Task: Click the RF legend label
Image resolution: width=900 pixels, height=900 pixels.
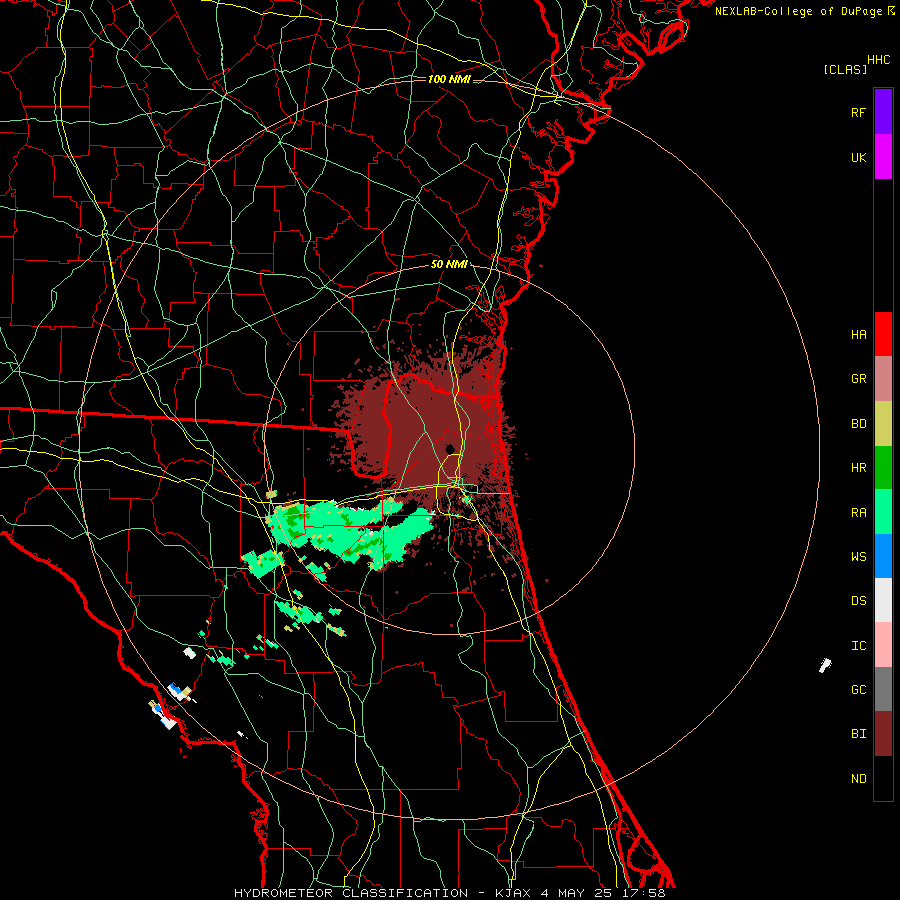Action: coord(858,113)
